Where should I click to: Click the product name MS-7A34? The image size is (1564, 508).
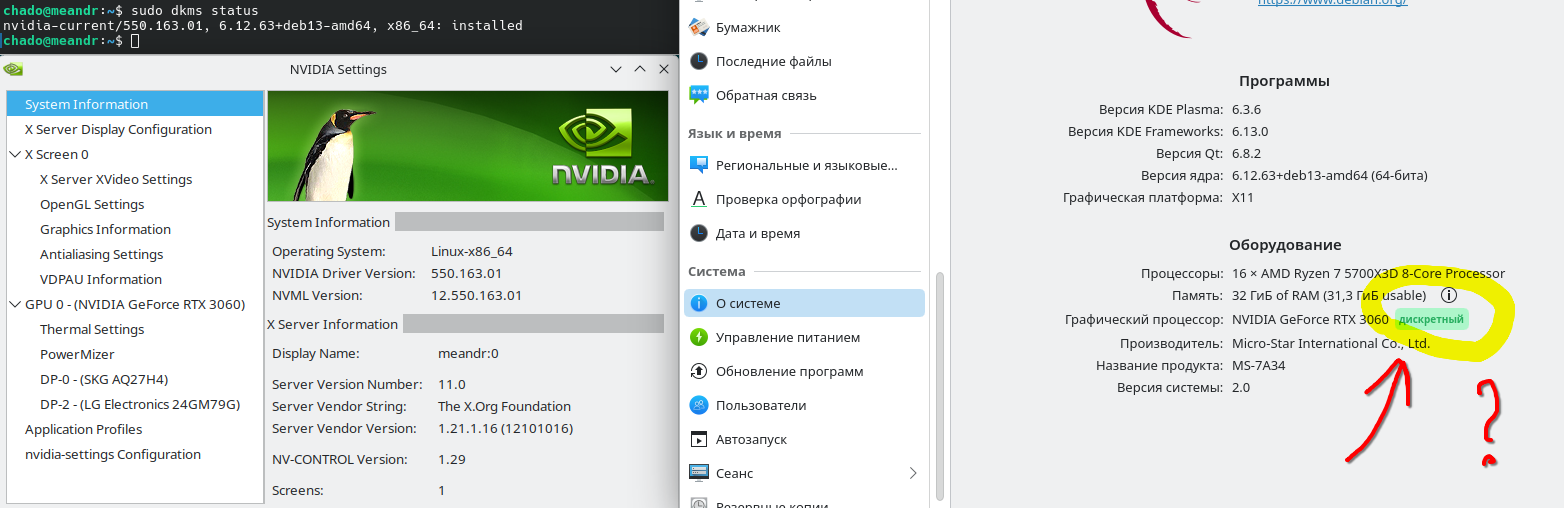point(1258,365)
